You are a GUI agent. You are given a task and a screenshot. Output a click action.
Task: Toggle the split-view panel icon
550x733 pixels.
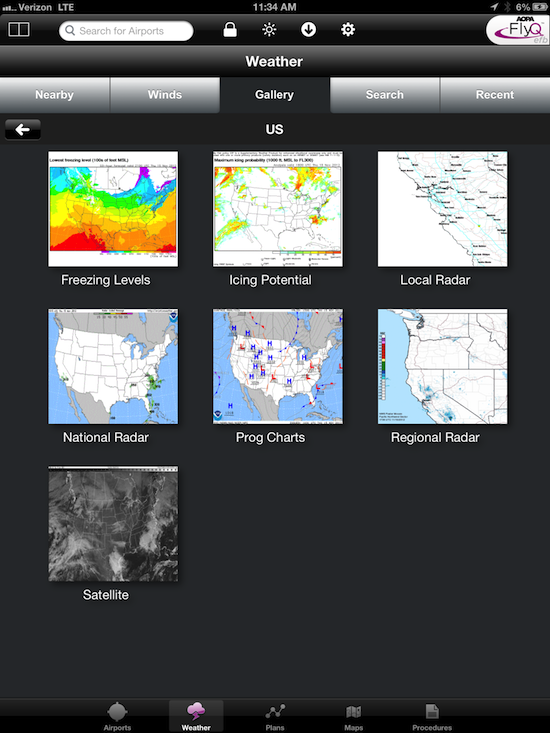pyautogui.click(x=19, y=30)
